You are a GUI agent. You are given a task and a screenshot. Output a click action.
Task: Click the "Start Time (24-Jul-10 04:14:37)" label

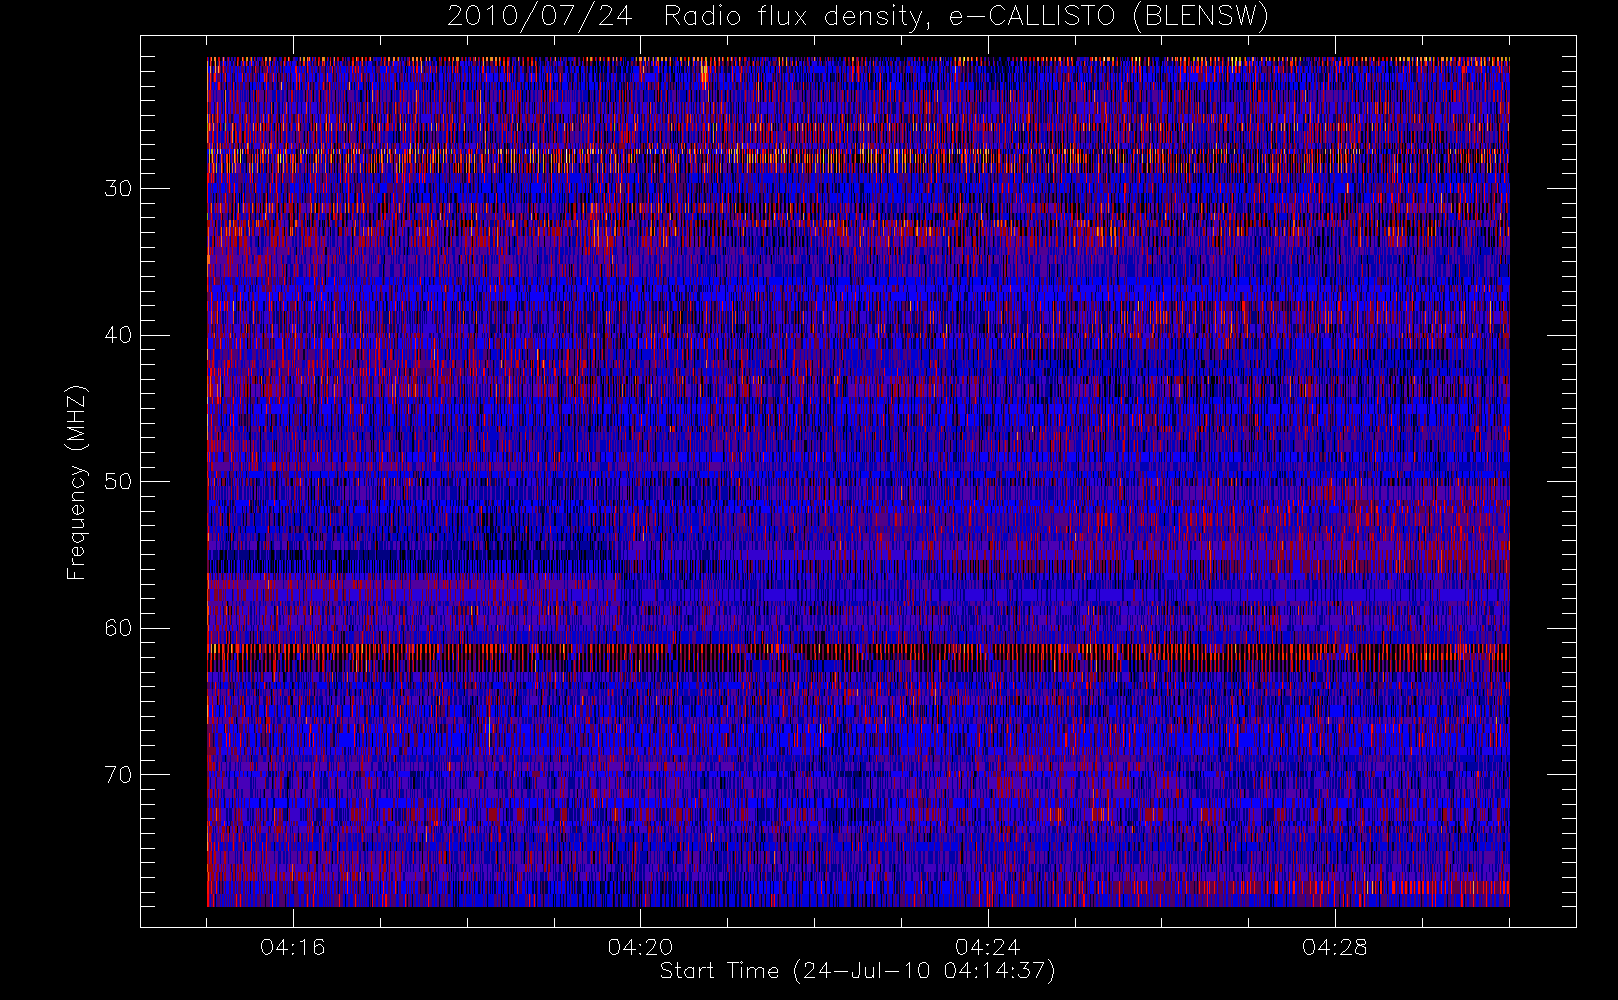[858, 971]
